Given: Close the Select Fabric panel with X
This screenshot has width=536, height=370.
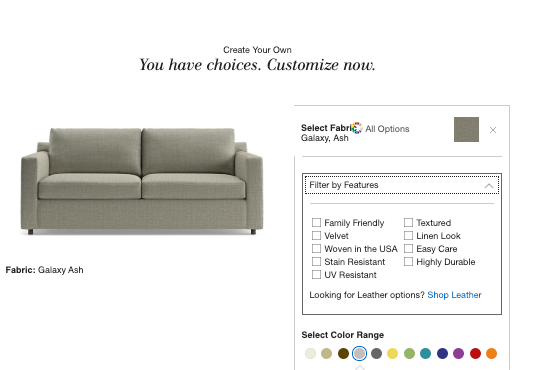Looking at the screenshot, I should point(493,130).
